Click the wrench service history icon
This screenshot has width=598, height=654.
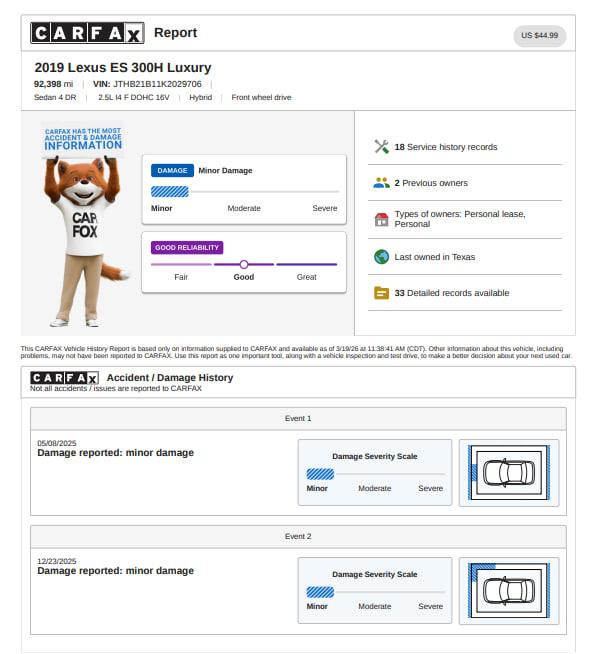click(381, 147)
